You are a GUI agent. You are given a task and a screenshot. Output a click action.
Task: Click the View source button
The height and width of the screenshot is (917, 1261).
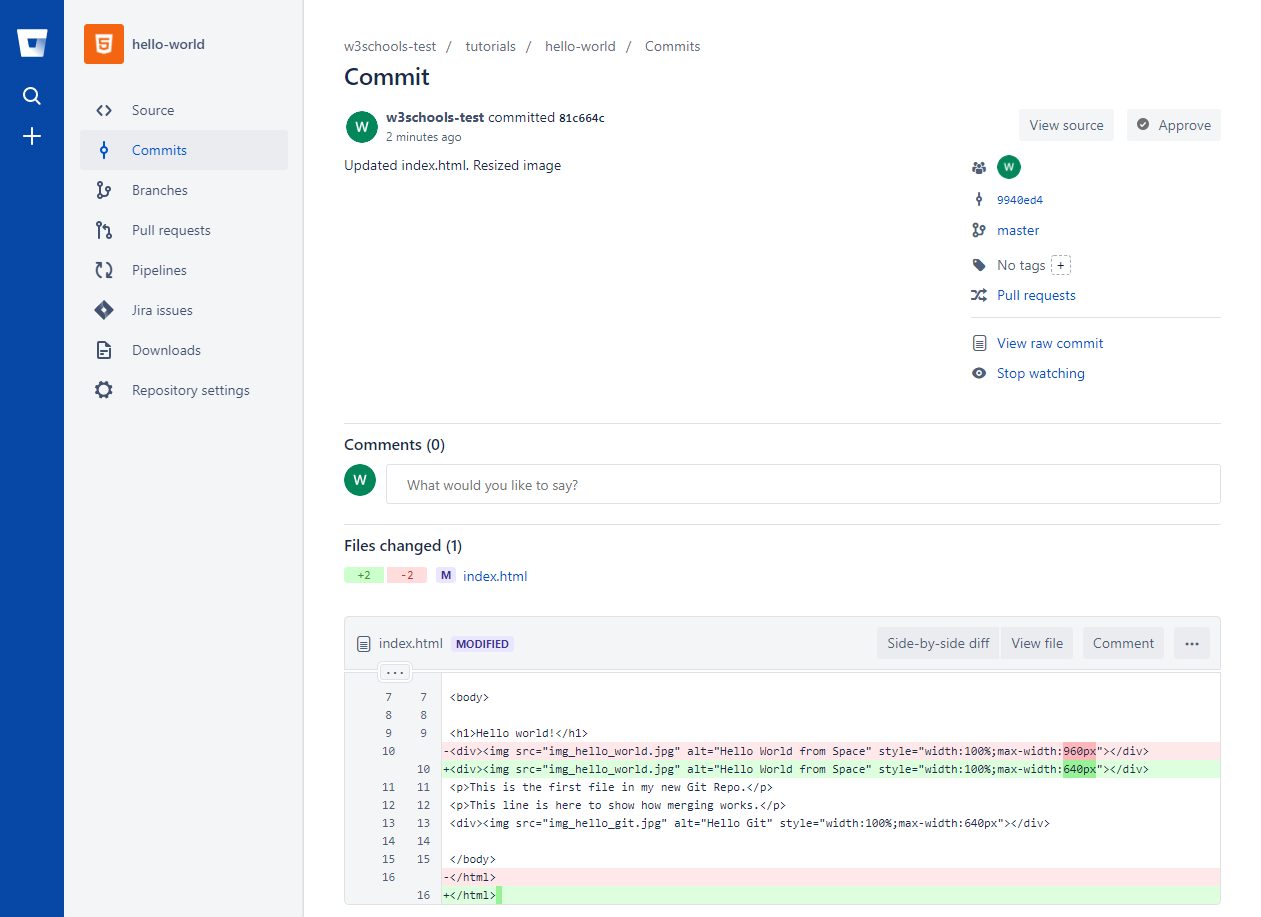1066,125
